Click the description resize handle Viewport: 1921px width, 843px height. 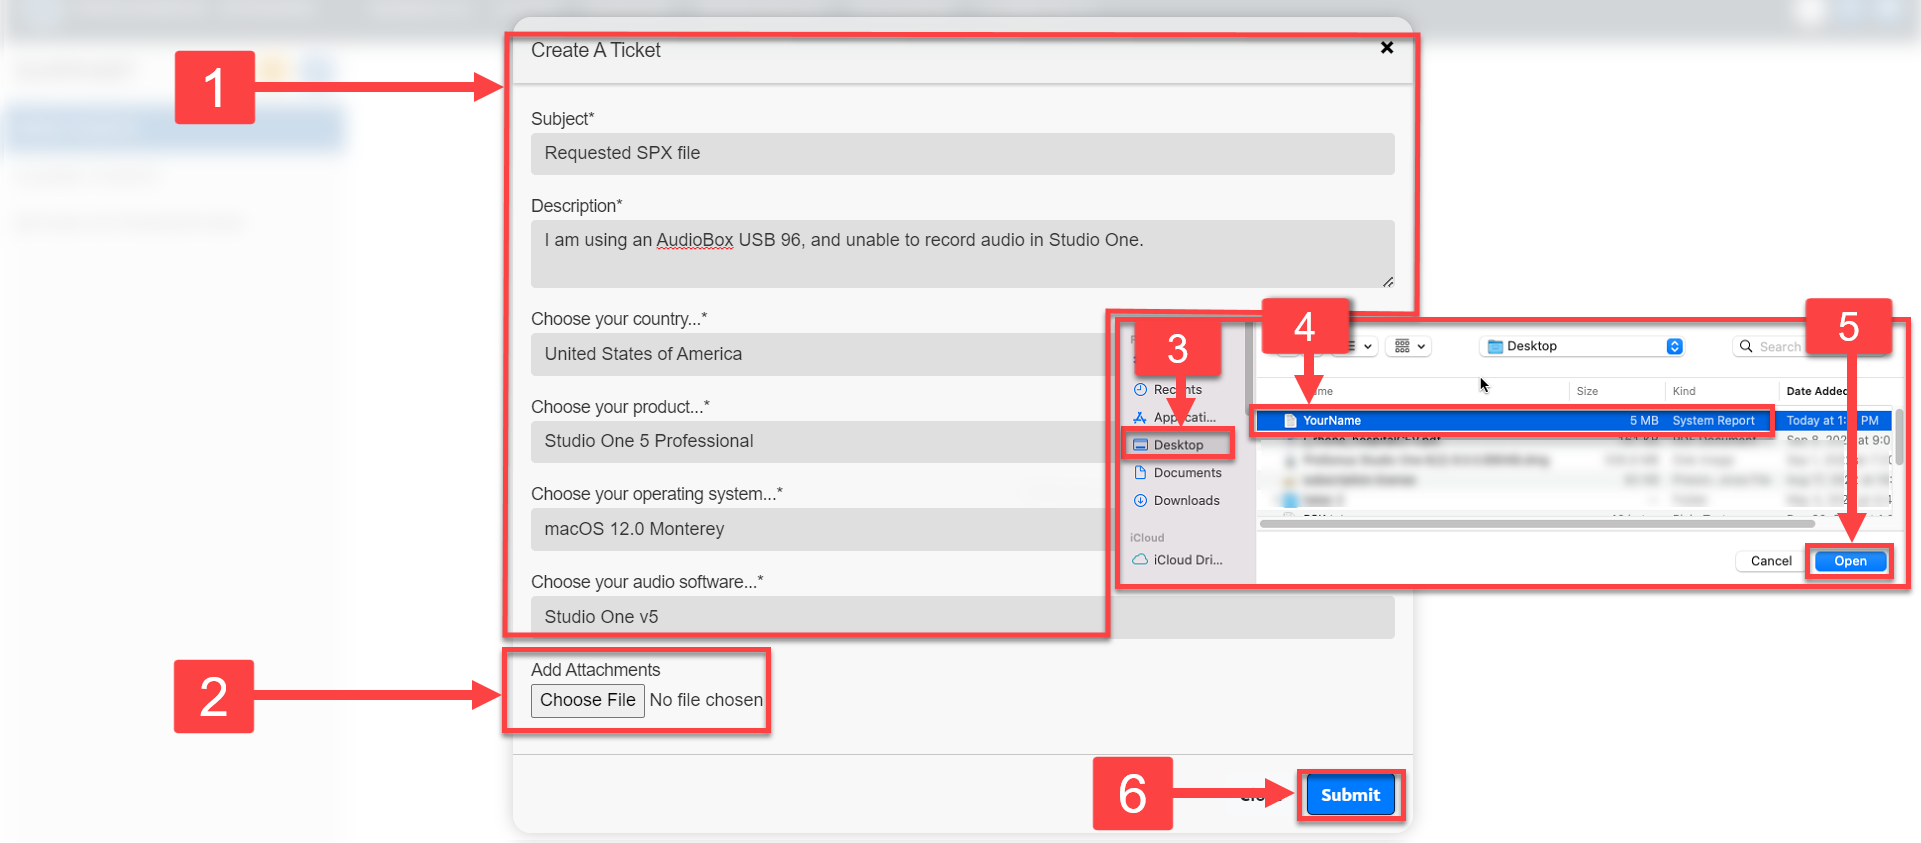point(1388,282)
